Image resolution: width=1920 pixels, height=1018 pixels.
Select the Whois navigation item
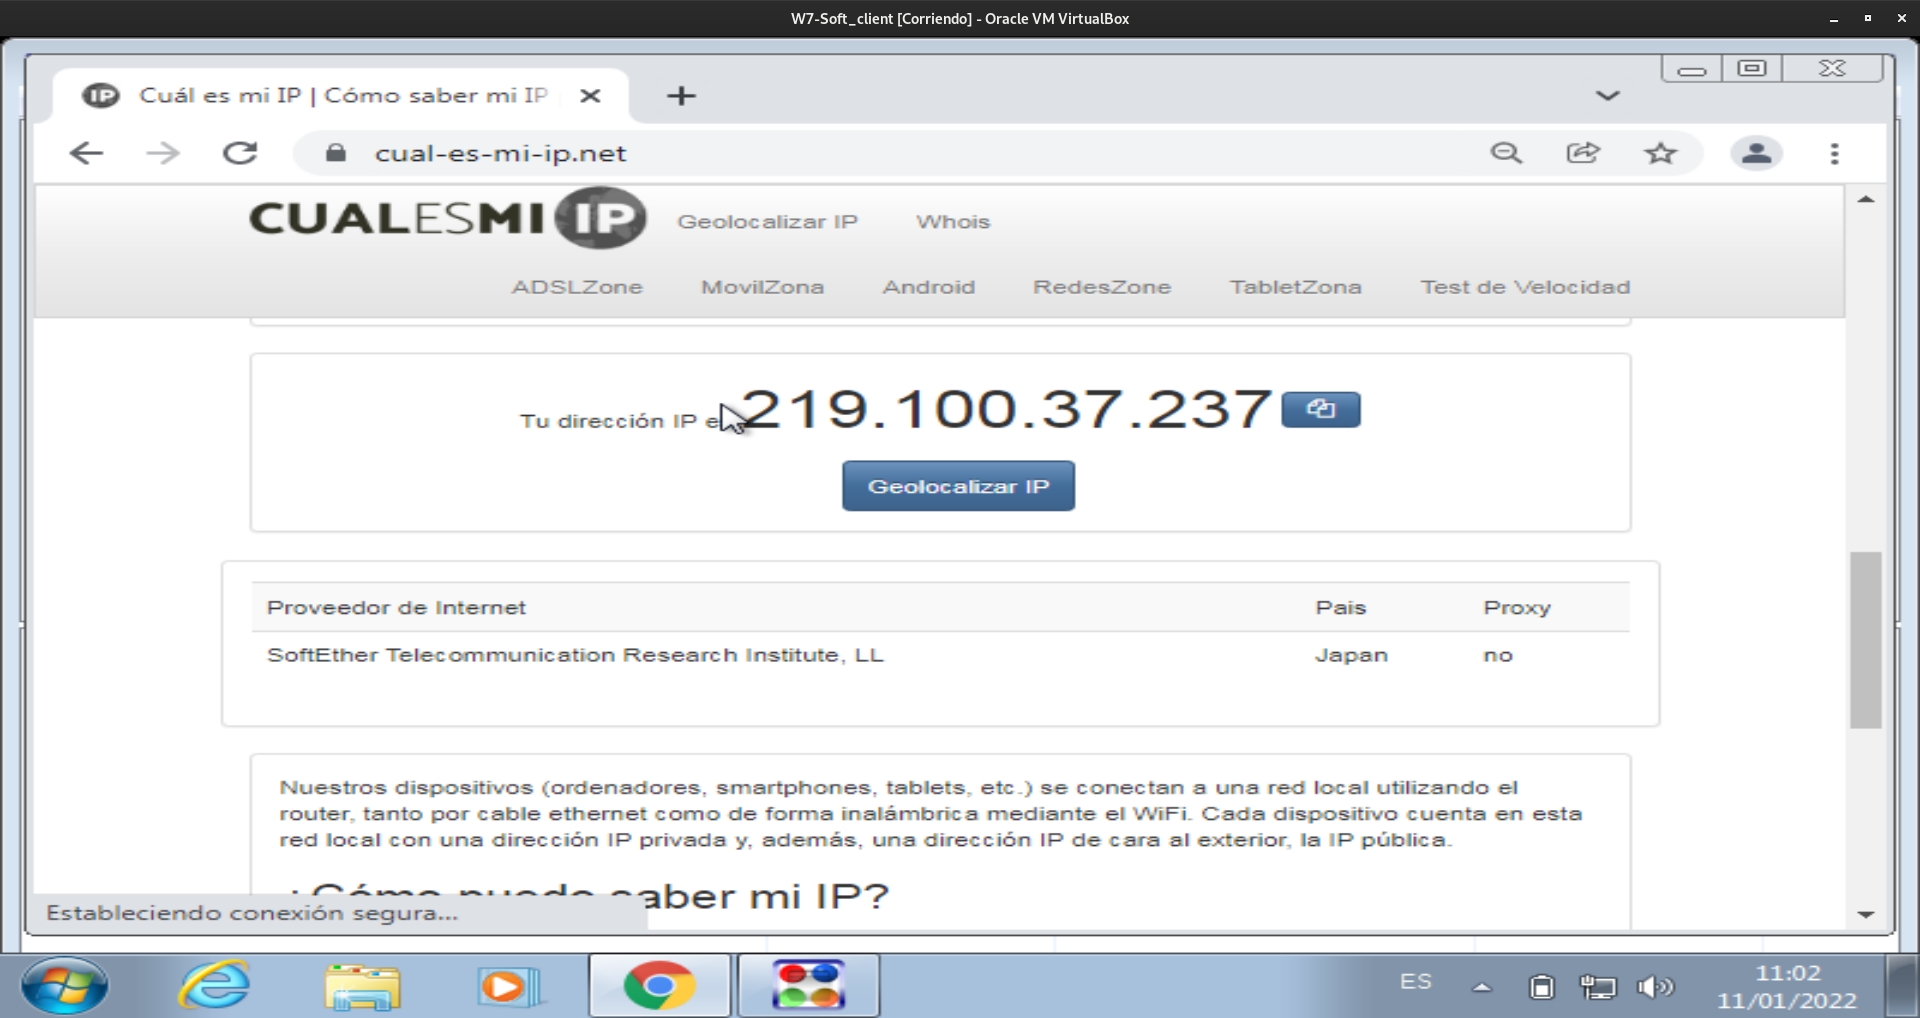(952, 221)
